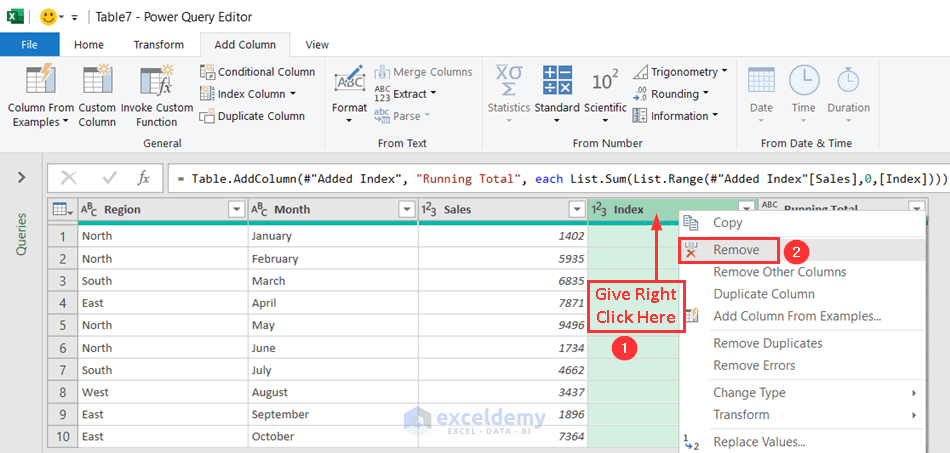Image resolution: width=950 pixels, height=453 pixels.
Task: Click table options icon in grid corner
Action: click(62, 210)
